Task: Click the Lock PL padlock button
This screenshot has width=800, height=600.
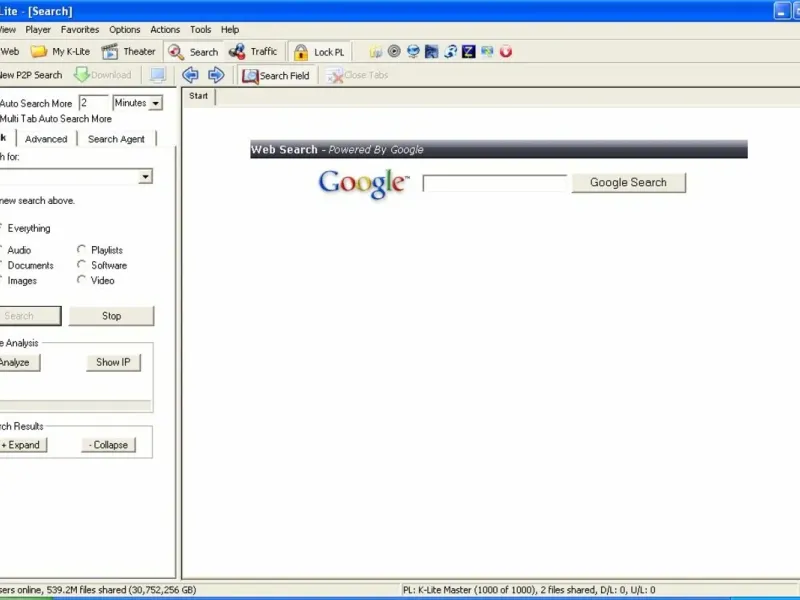Action: [319, 52]
